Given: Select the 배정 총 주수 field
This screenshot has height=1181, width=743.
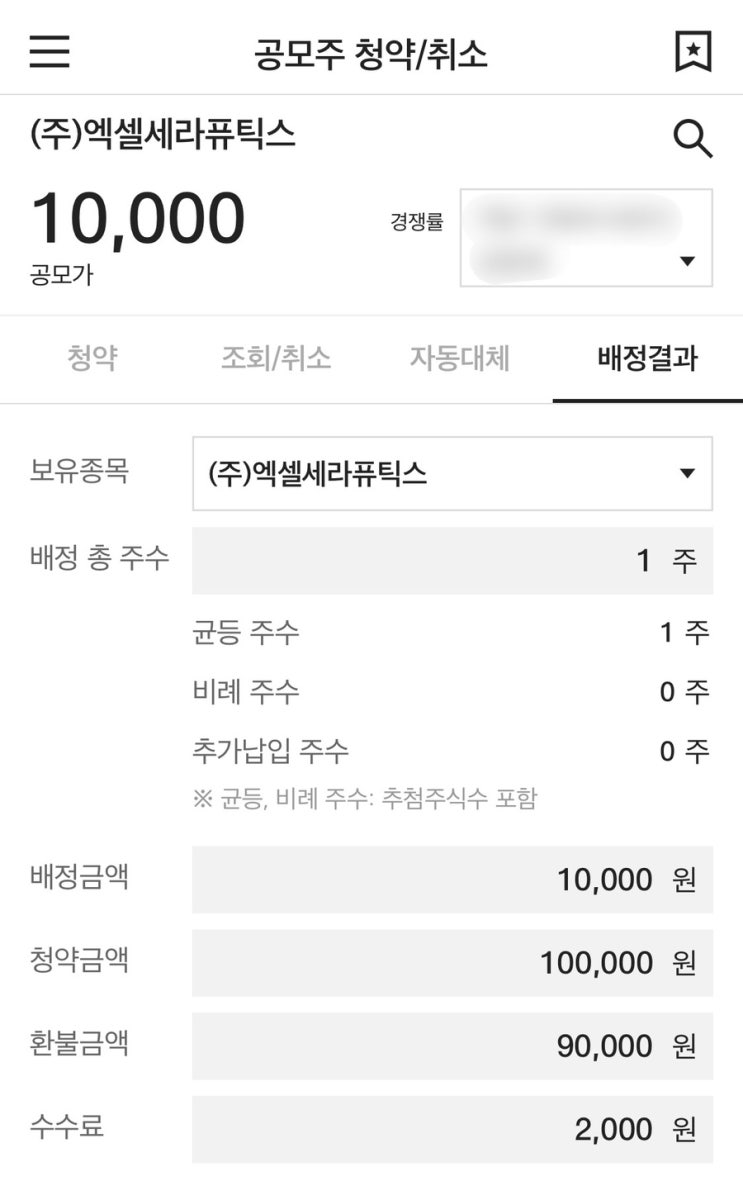Looking at the screenshot, I should click(452, 560).
